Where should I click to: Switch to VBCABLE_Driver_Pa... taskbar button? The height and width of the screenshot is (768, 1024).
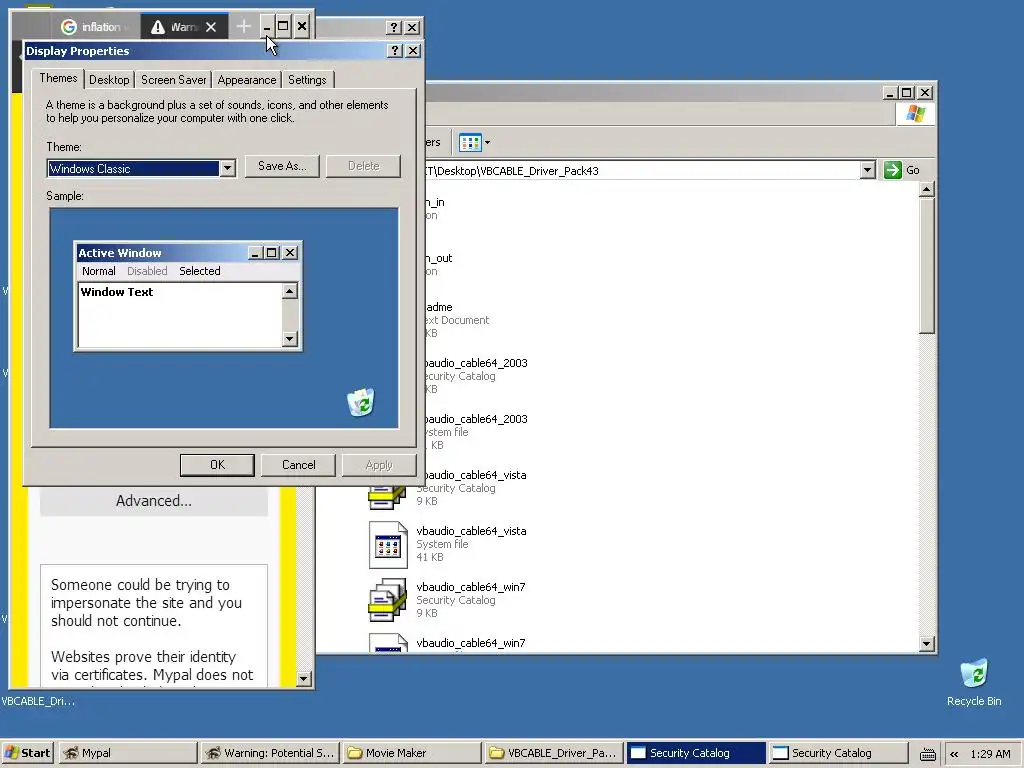553,753
